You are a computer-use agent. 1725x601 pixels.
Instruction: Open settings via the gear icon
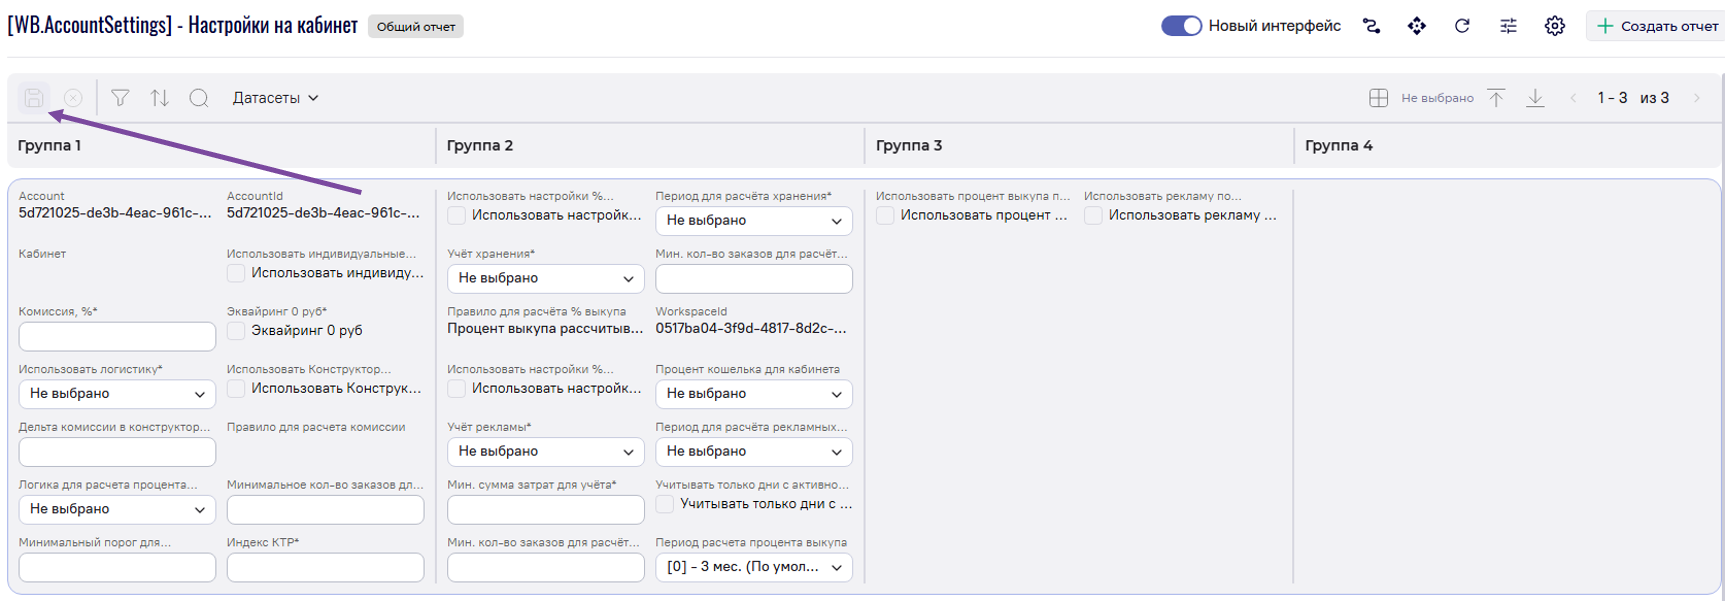[x=1554, y=26]
